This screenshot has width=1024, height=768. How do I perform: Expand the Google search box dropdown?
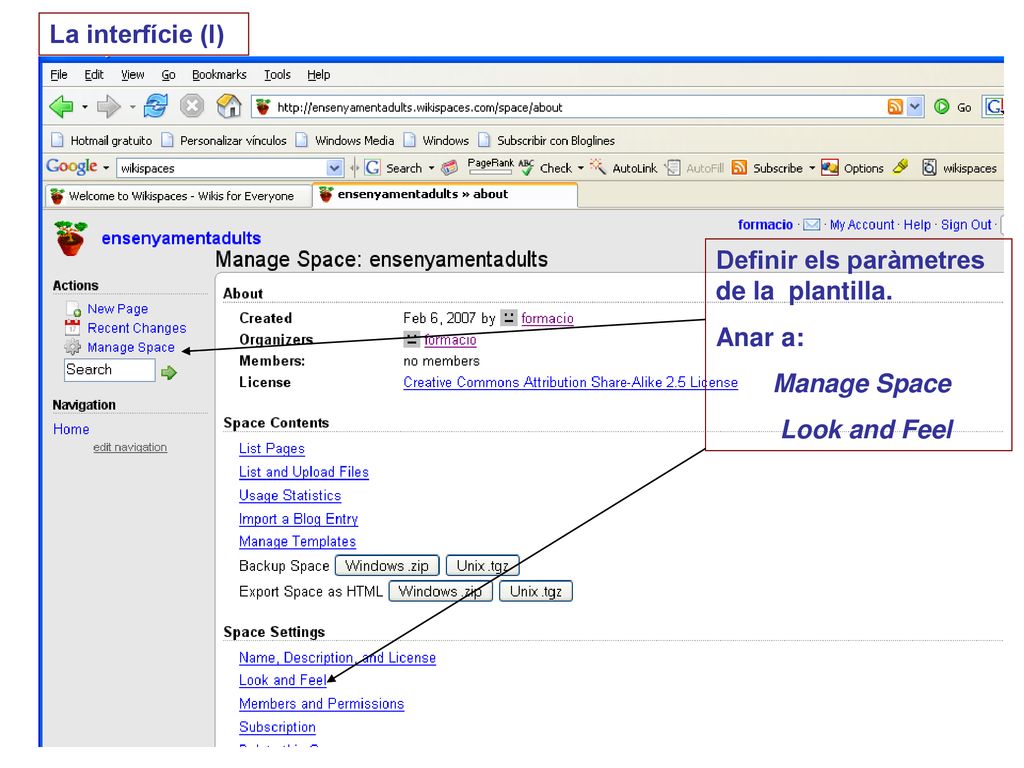pyautogui.click(x=334, y=168)
